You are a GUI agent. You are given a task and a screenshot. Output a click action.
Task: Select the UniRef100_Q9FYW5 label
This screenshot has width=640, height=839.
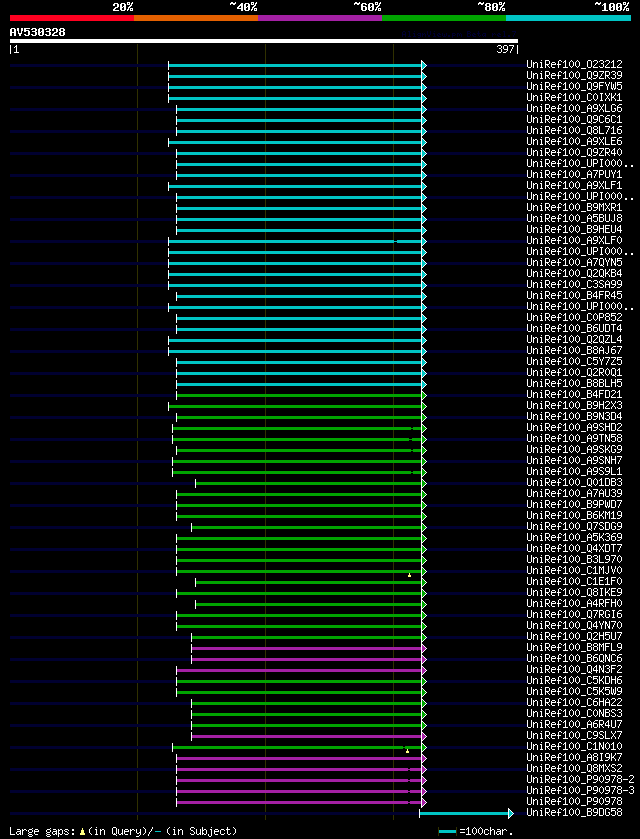tap(574, 86)
